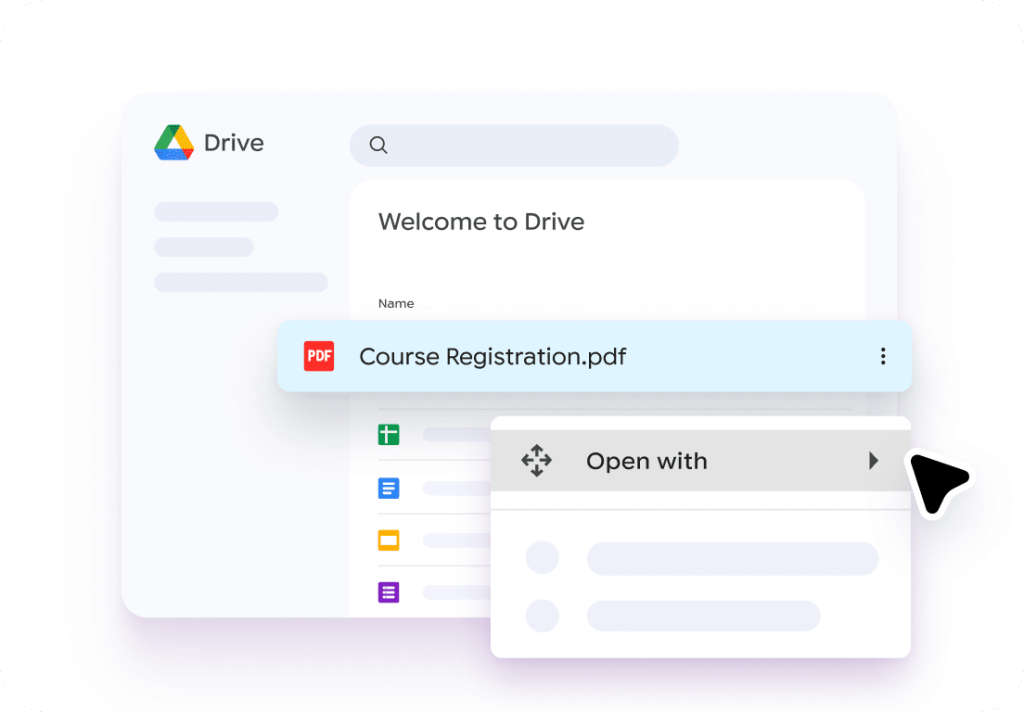1024x712 pixels.
Task: Sort files by the Name column header
Action: click(x=395, y=303)
